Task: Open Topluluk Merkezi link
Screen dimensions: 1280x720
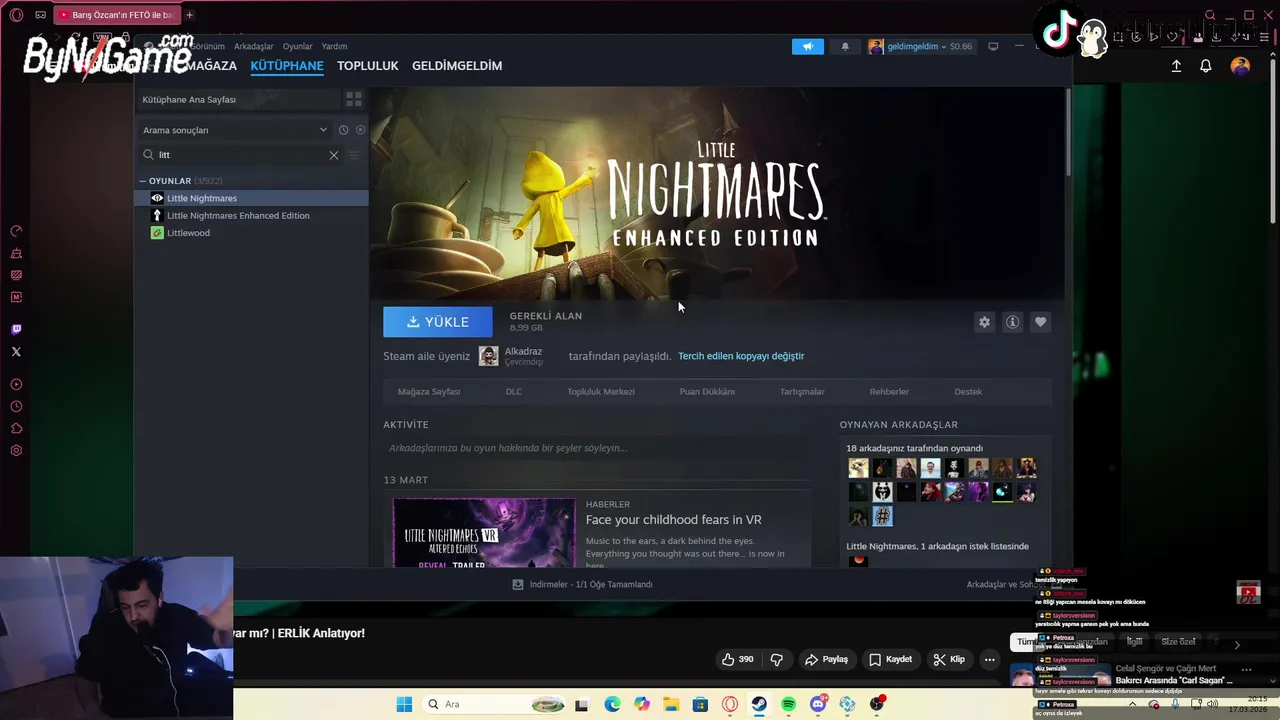Action: click(601, 392)
